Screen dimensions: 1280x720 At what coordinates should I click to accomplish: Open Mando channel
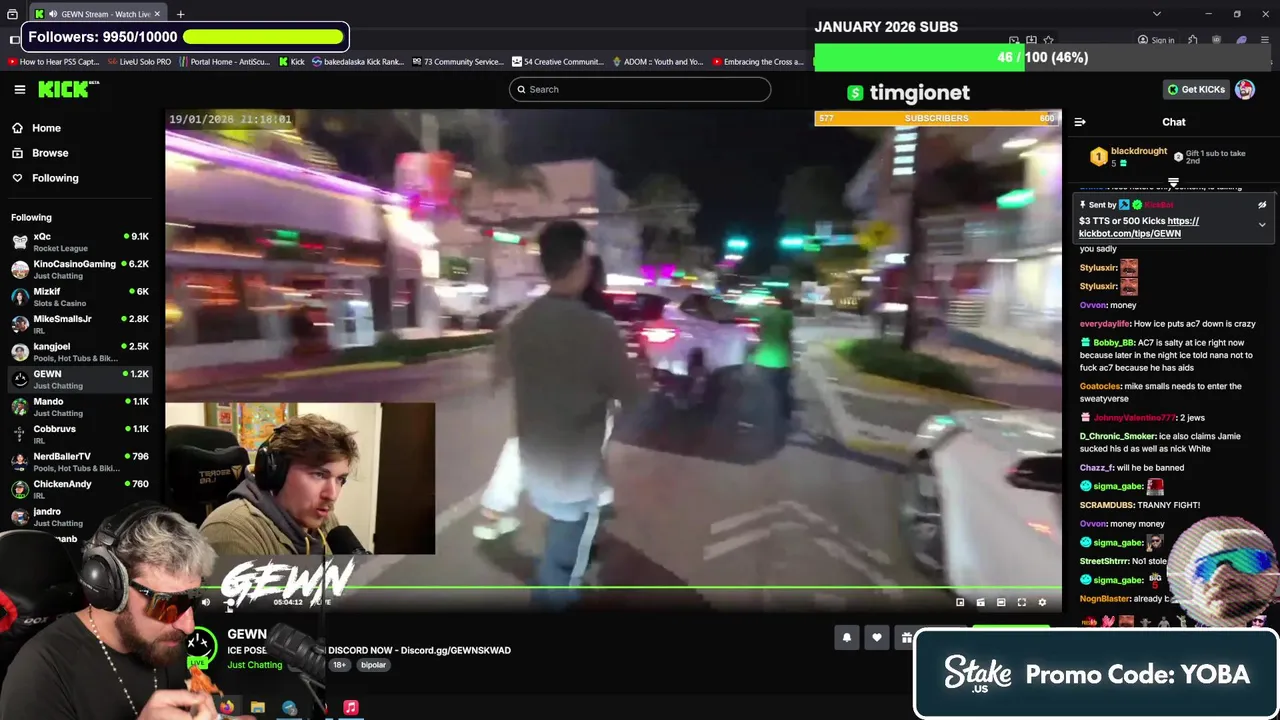pyautogui.click(x=80, y=407)
